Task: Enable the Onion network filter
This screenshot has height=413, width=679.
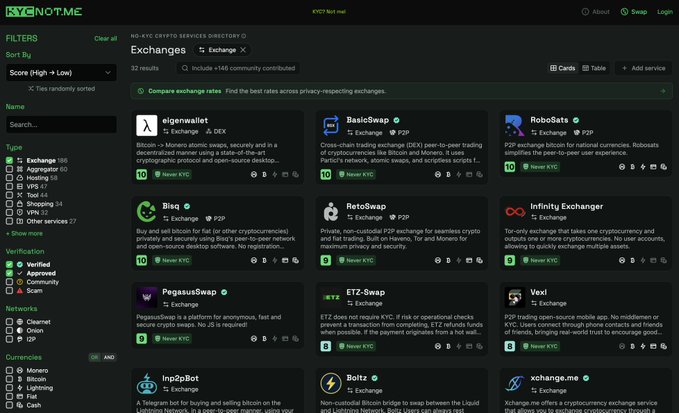Action: [x=9, y=330]
